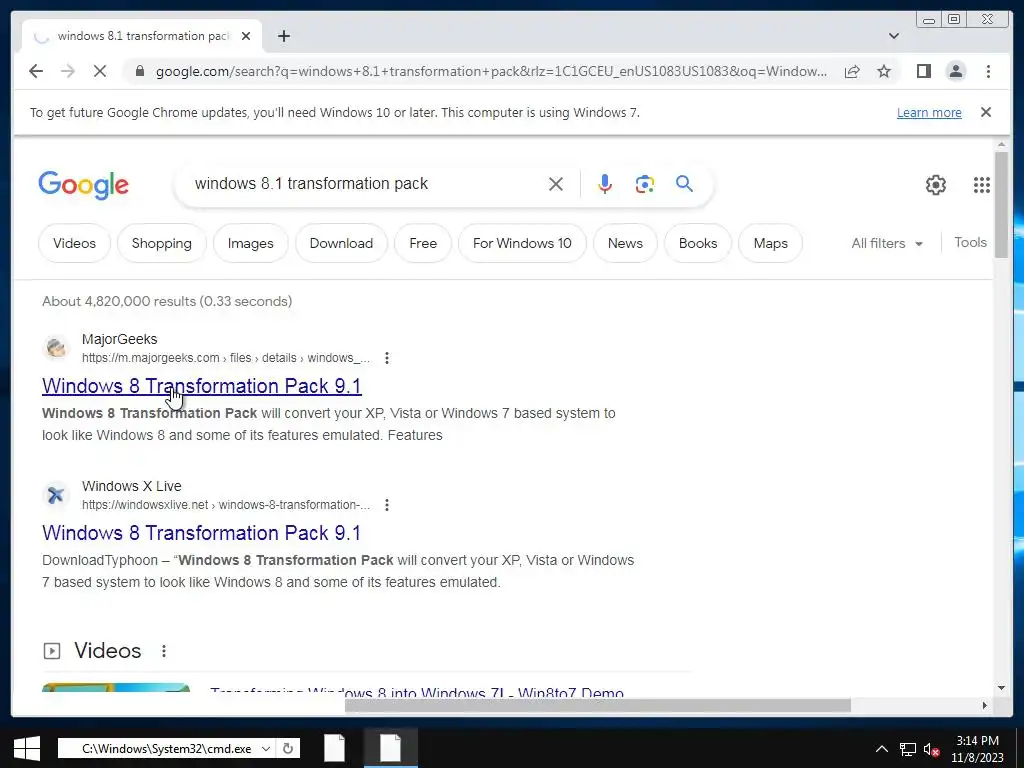The height and width of the screenshot is (768, 1024).
Task: Filter results by Videos
Action: [x=74, y=243]
